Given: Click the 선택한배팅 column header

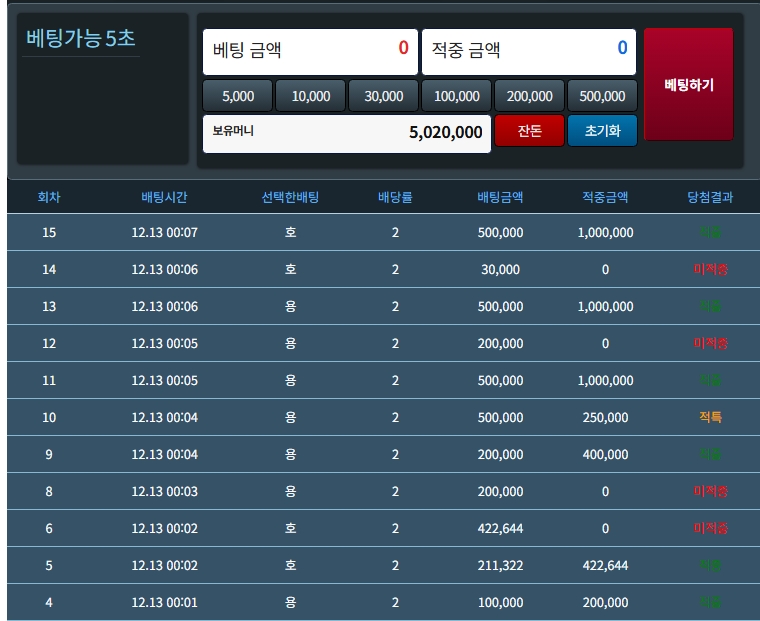Looking at the screenshot, I should pos(290,197).
